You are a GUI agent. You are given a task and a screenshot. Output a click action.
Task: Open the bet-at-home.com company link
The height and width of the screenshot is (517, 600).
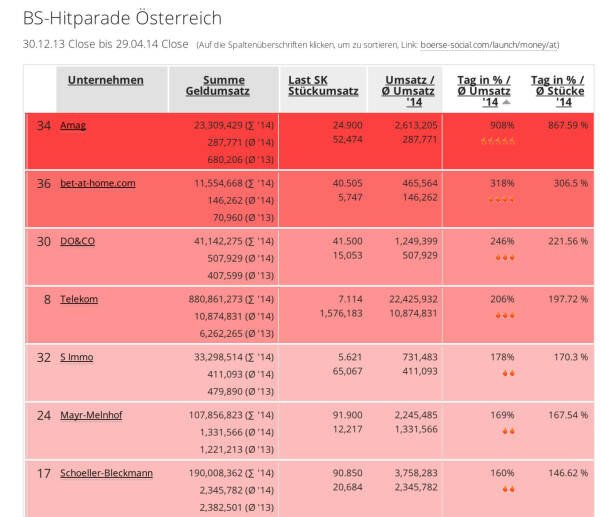click(x=97, y=183)
